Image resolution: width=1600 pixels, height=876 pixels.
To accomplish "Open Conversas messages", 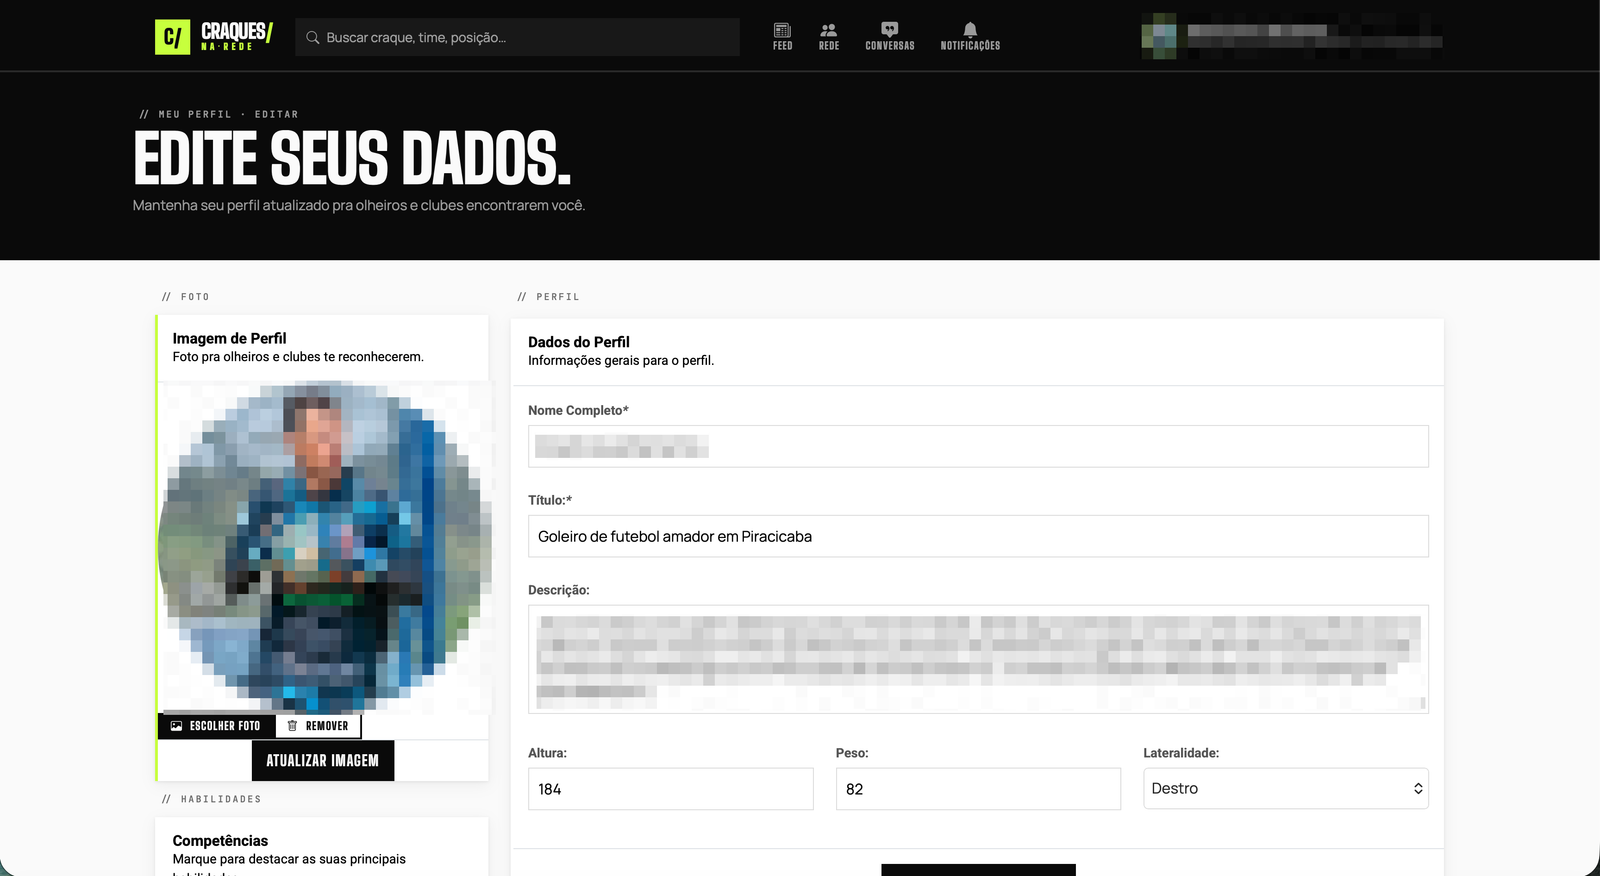I will 890,37.
